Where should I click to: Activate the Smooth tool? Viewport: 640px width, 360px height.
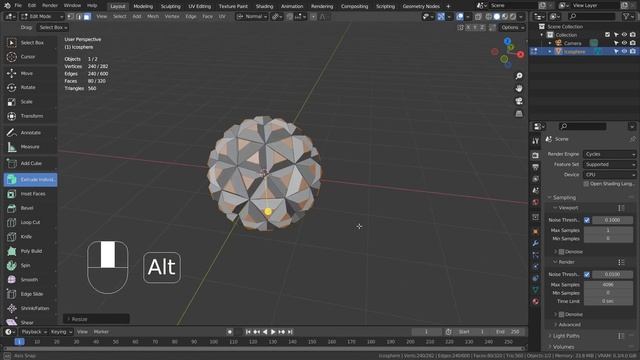coord(31,280)
